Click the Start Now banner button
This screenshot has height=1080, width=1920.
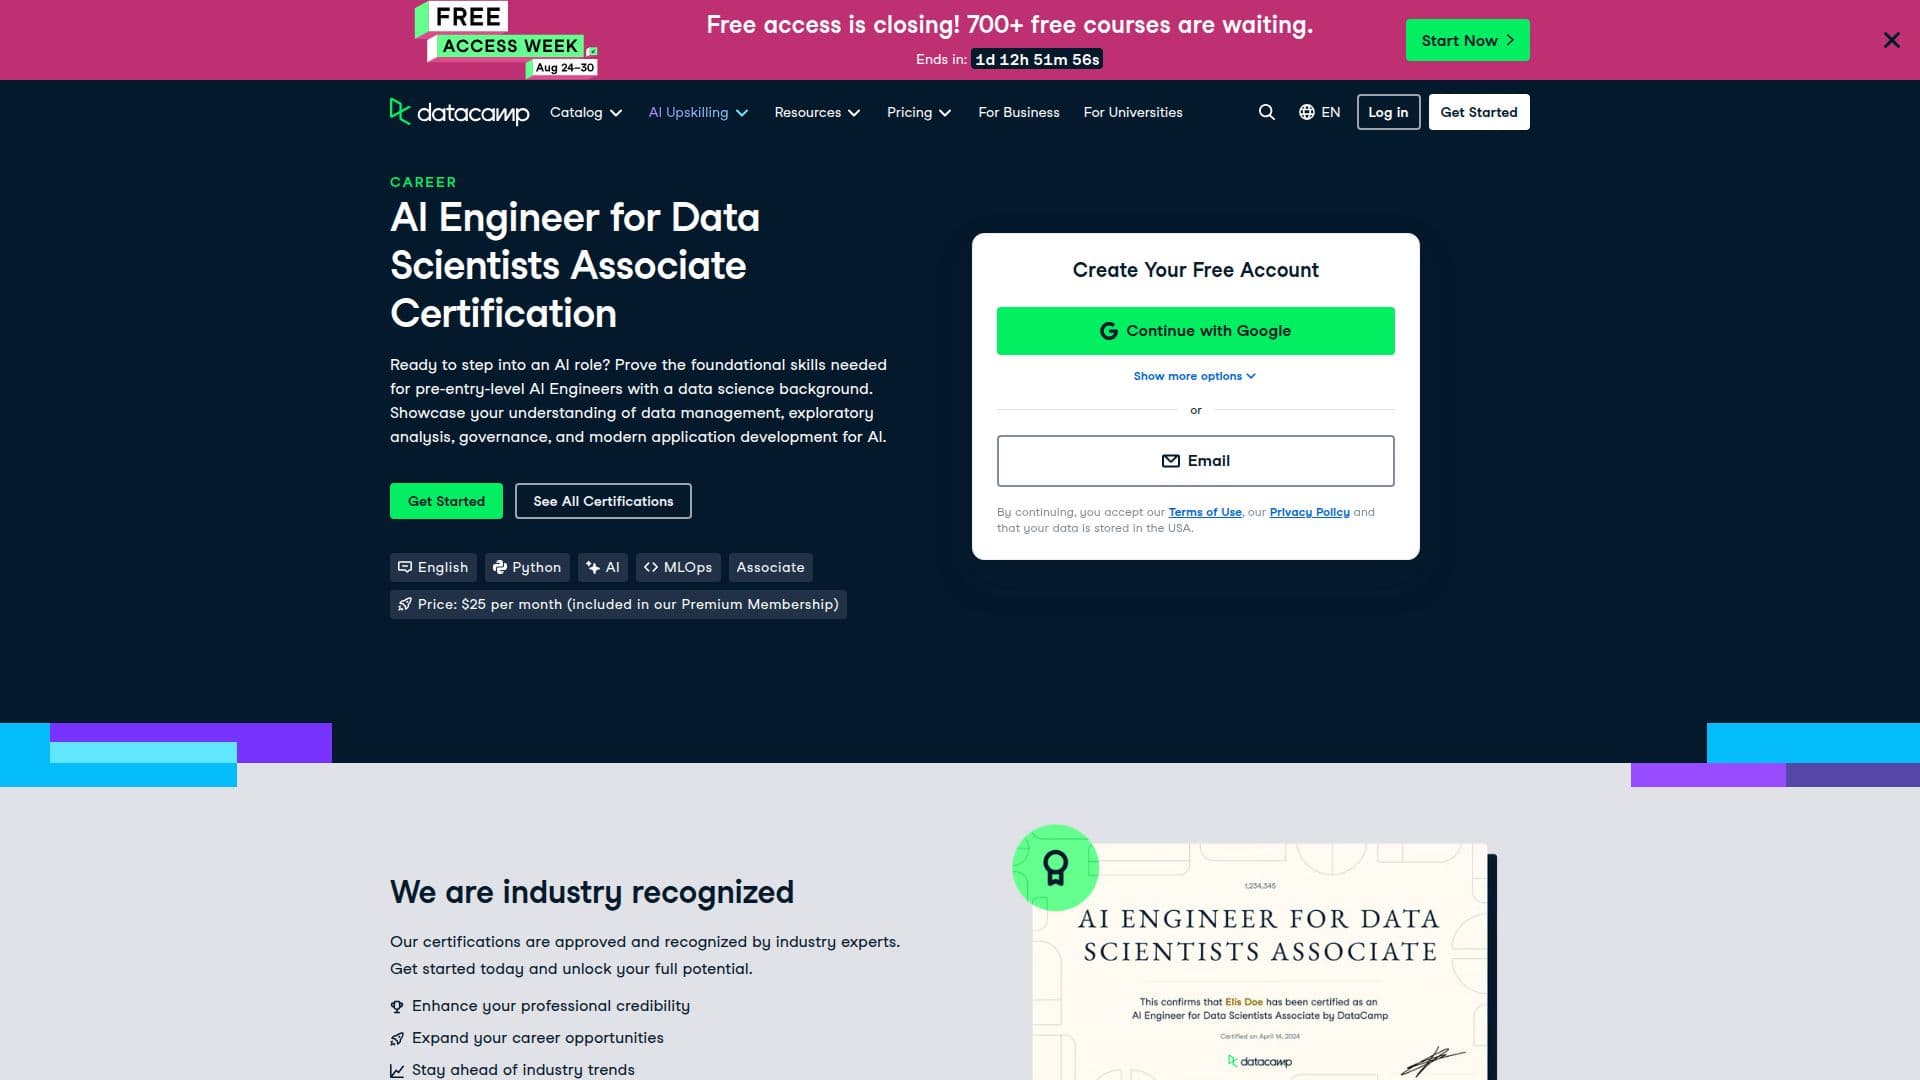coord(1467,40)
